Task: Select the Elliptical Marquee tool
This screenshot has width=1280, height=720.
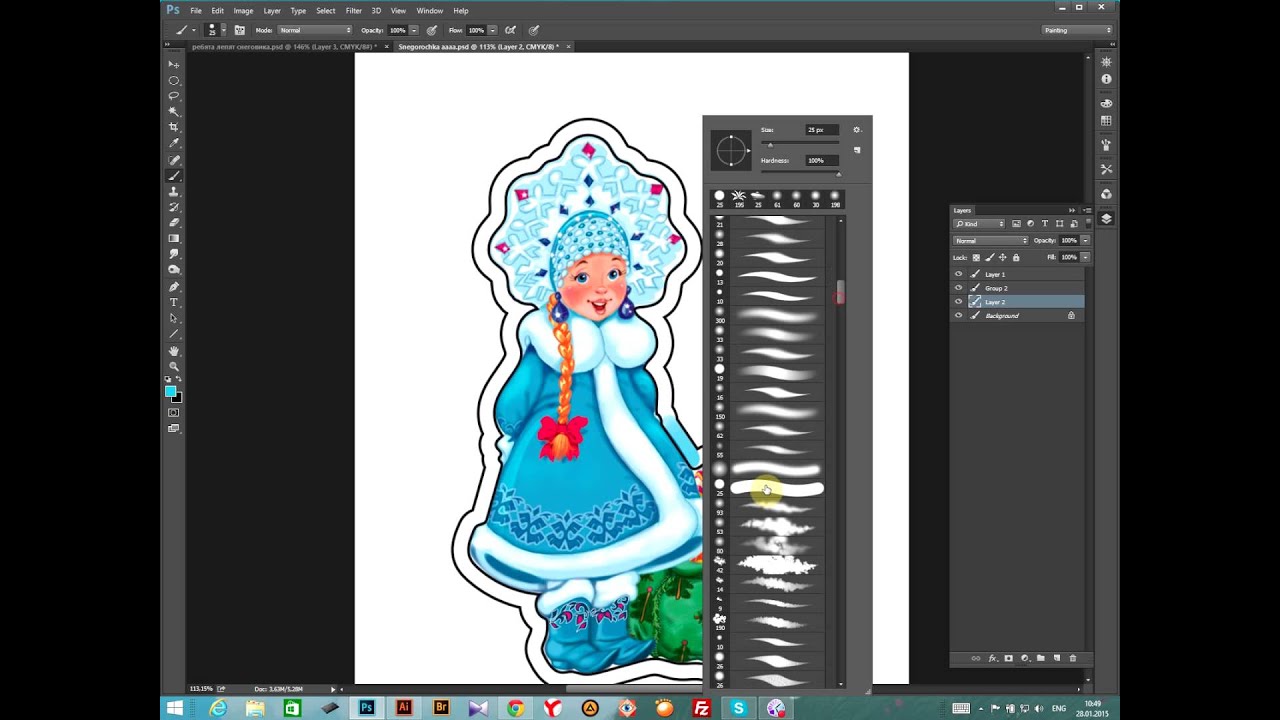Action: [174, 80]
